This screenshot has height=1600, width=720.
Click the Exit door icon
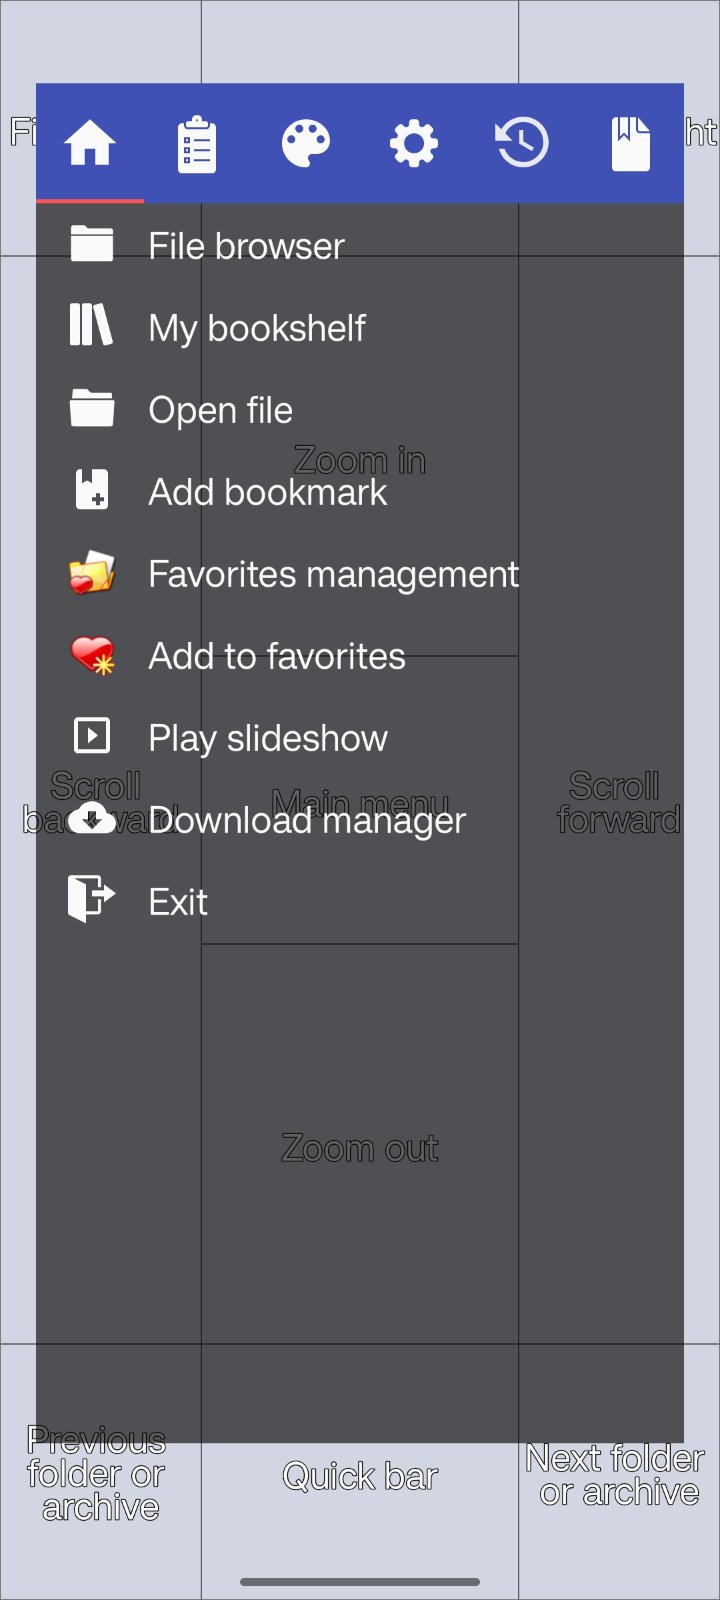point(92,898)
